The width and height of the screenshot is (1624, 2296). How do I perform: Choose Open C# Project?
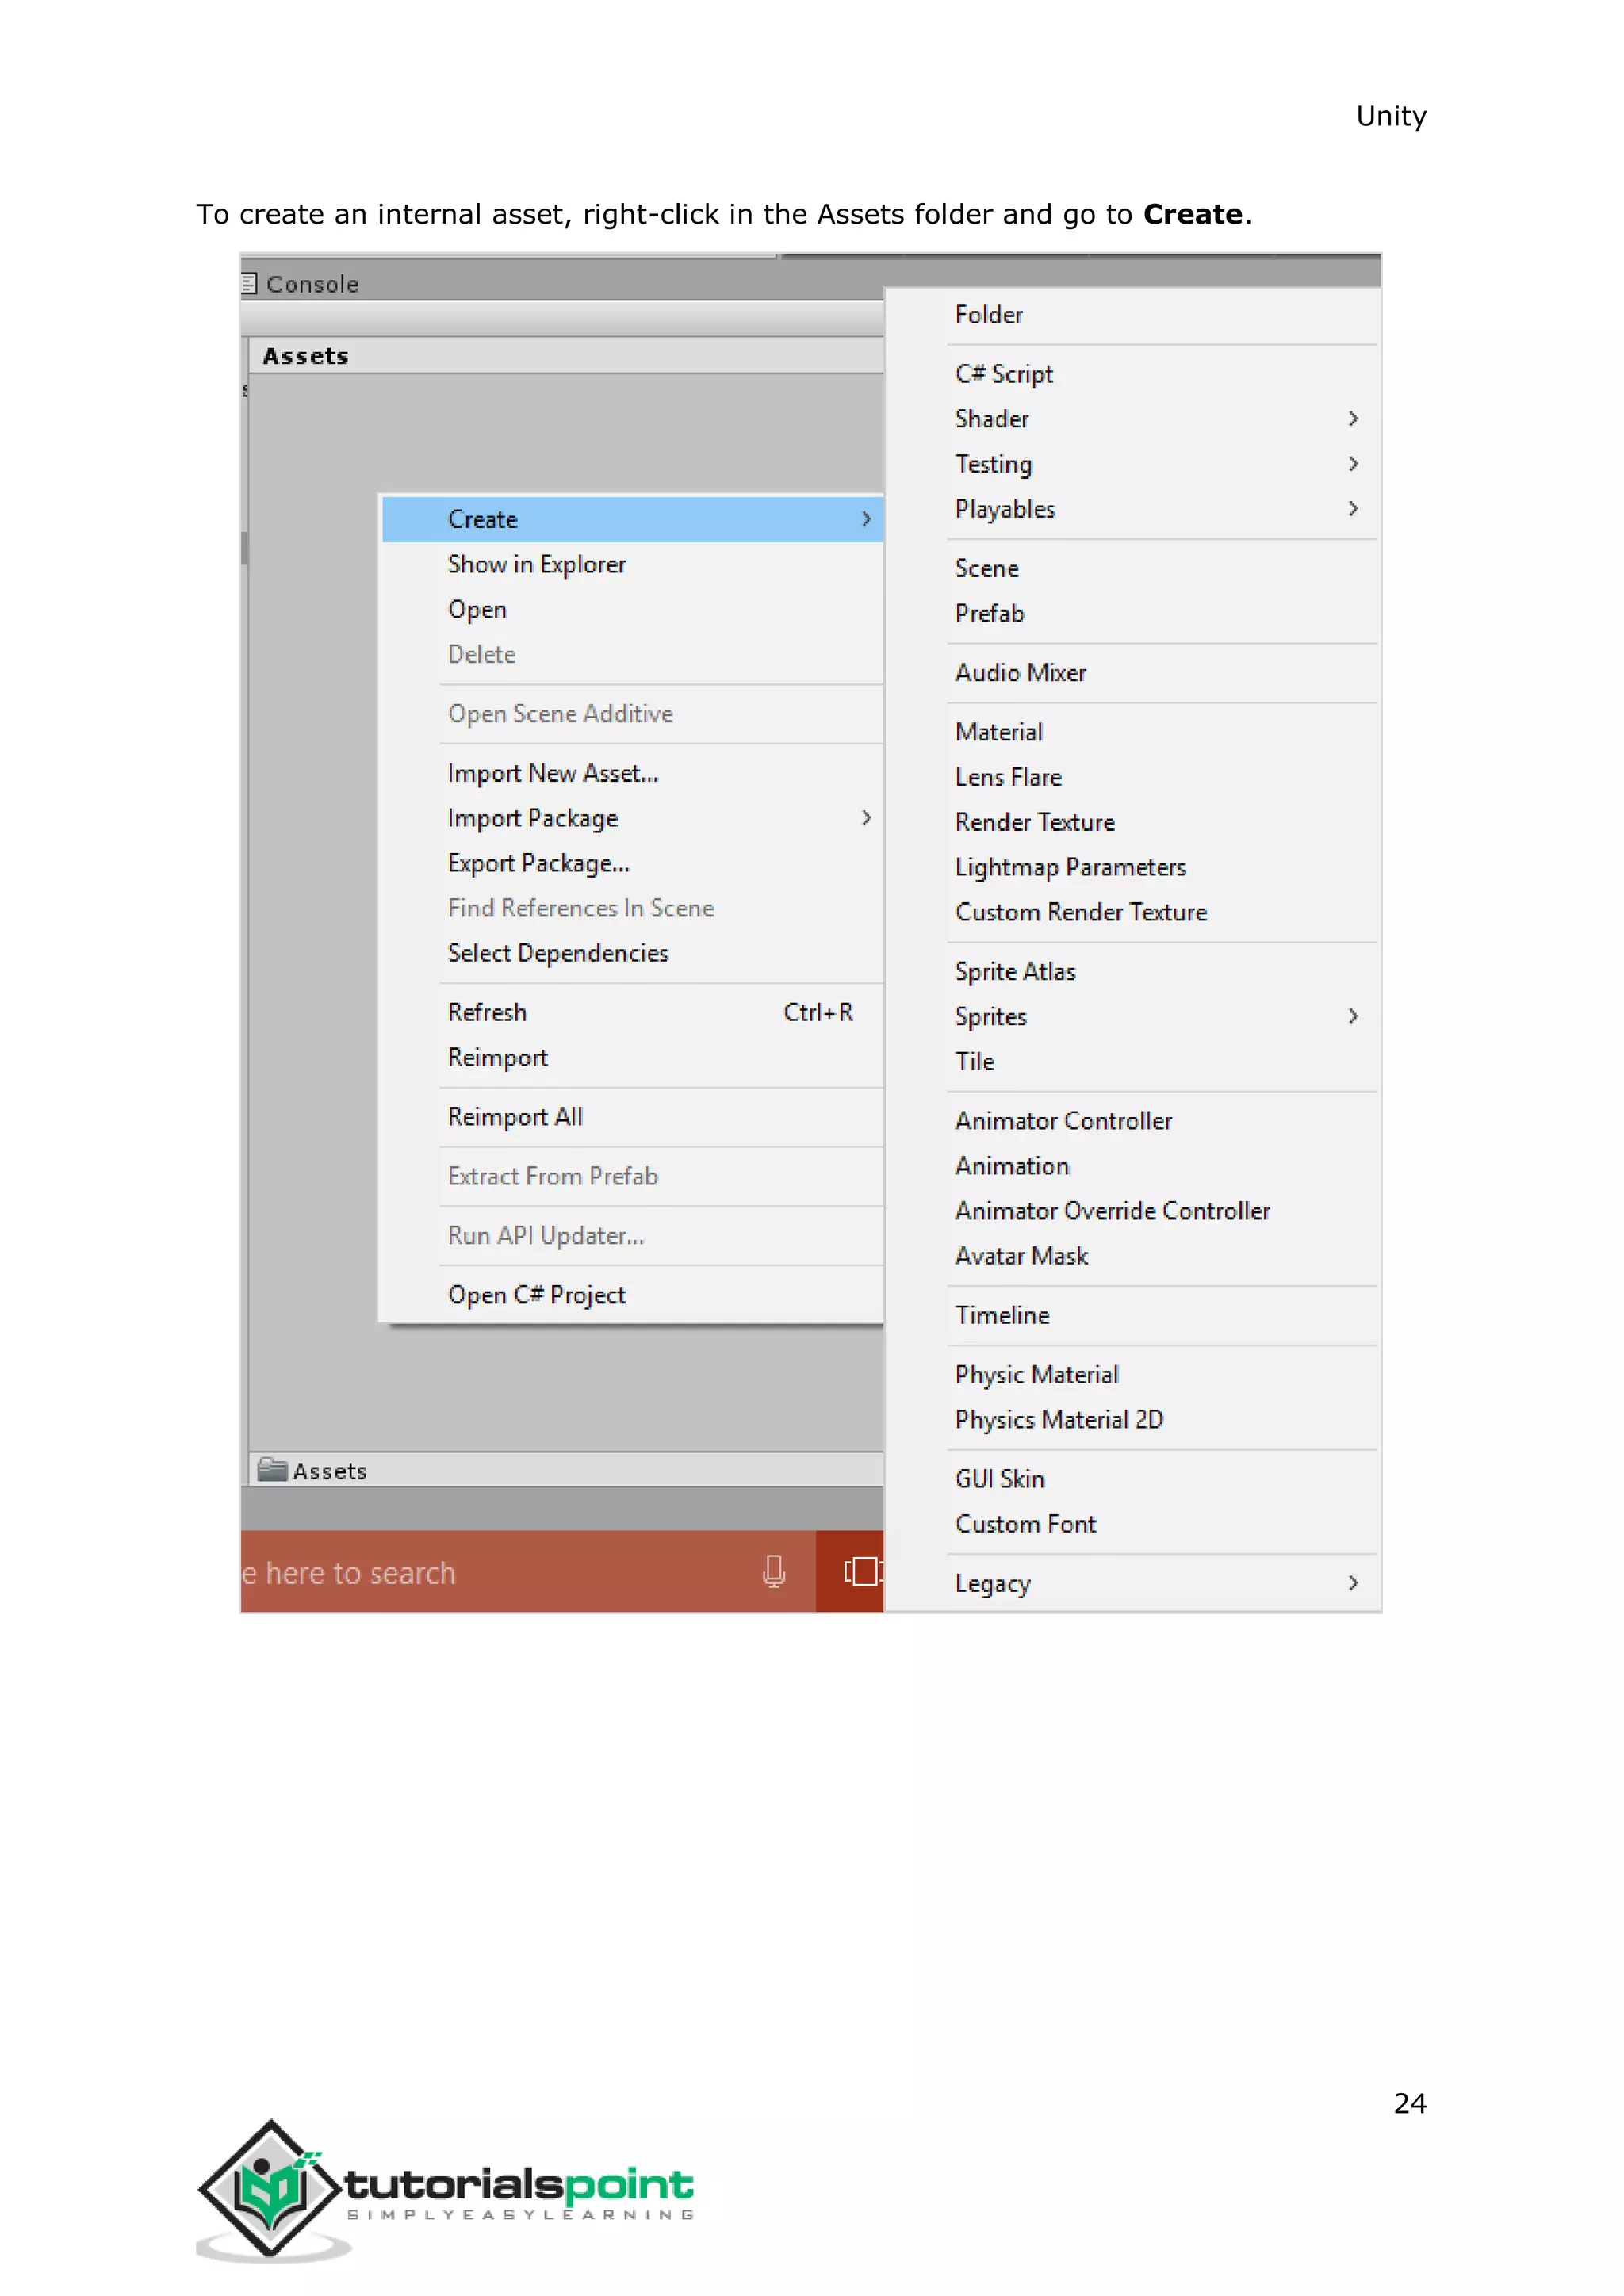[536, 1295]
